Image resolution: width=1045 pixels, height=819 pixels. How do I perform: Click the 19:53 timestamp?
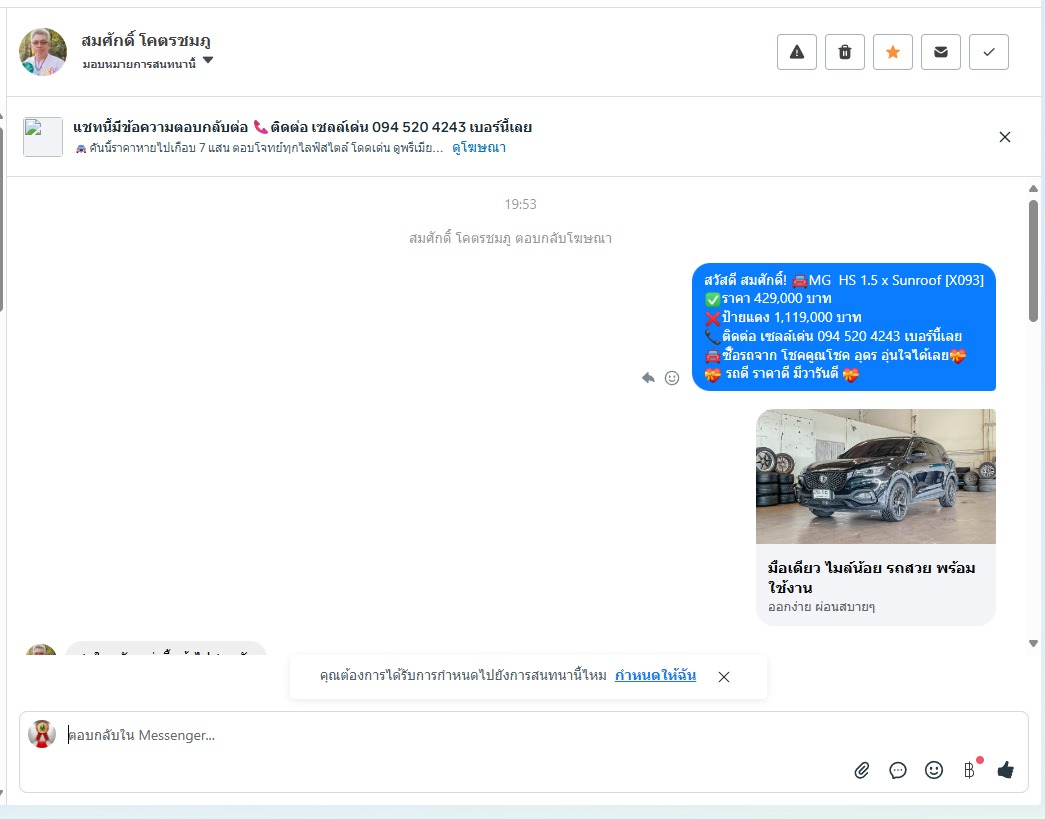[x=521, y=205]
